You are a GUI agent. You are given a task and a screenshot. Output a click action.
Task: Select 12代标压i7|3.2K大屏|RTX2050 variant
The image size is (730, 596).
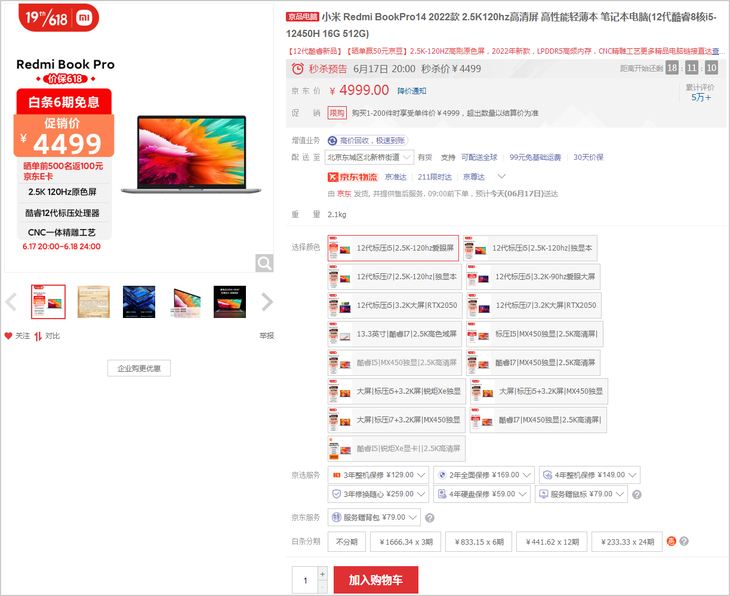534,305
